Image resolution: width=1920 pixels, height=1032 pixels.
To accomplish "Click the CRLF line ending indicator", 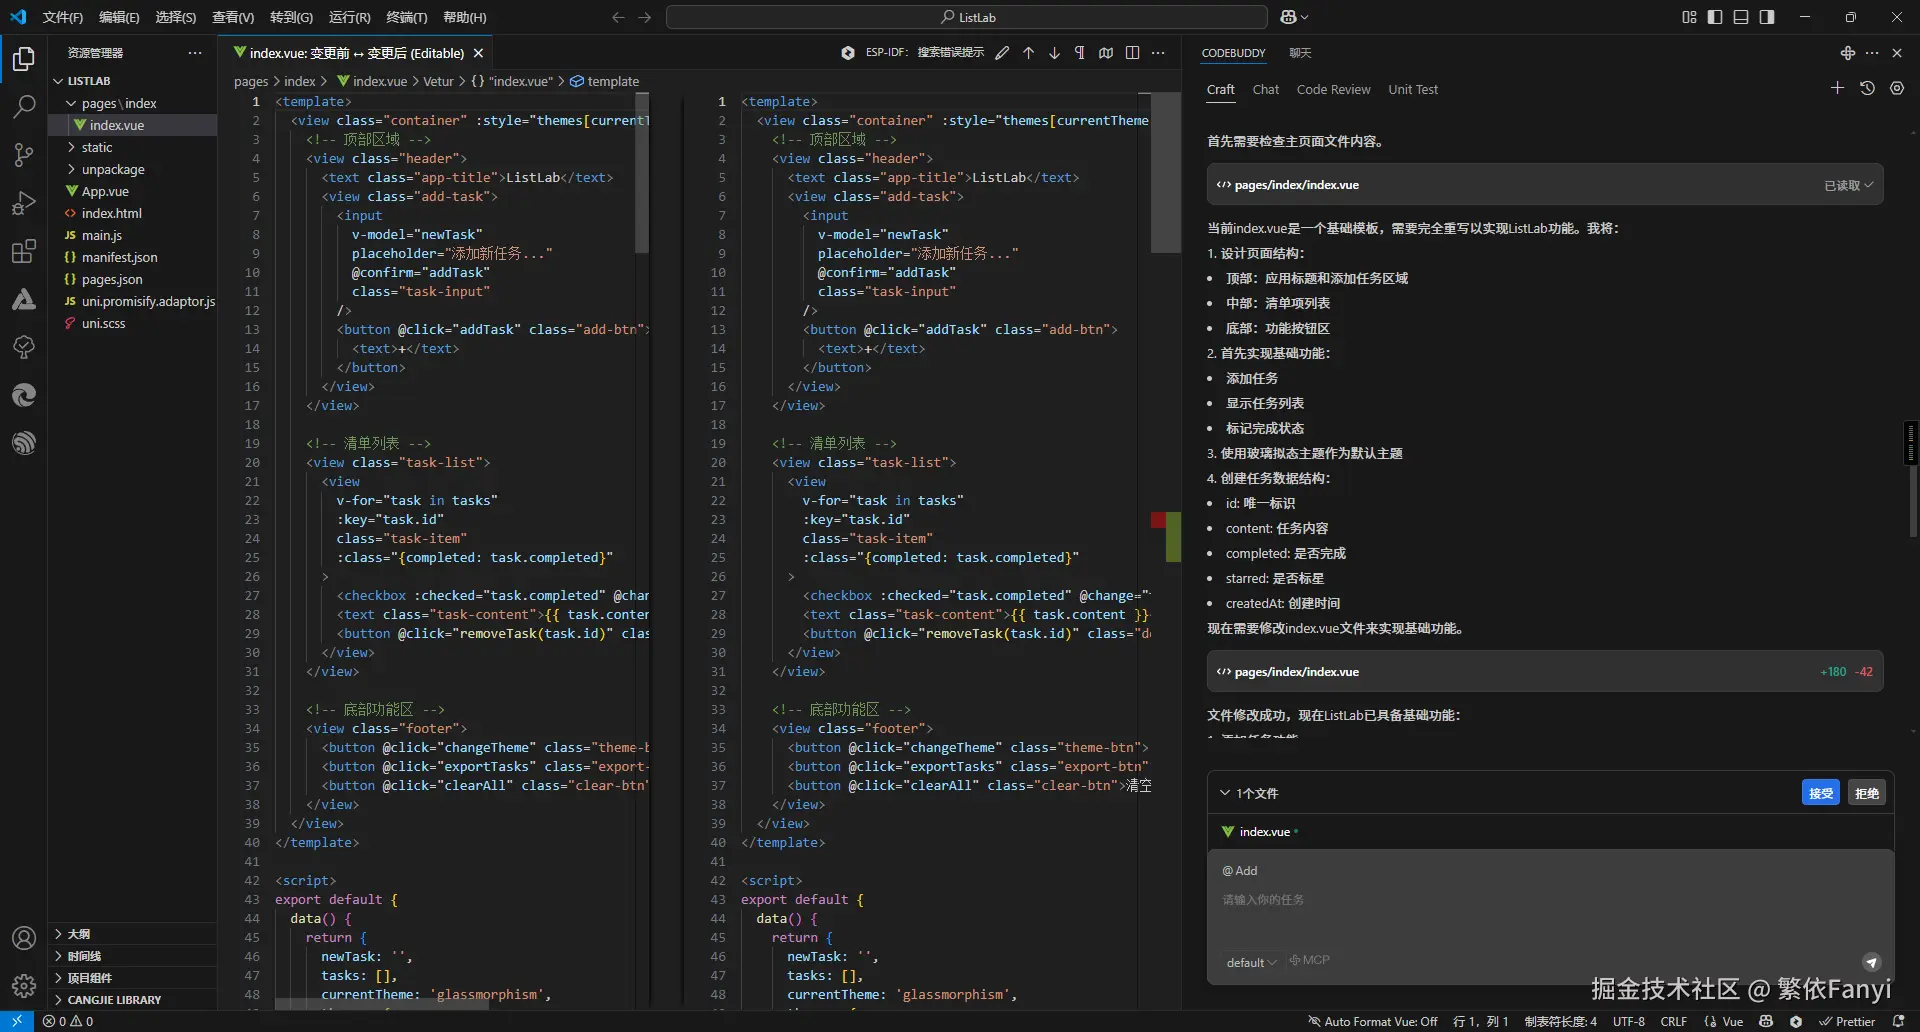I will point(1674,1021).
